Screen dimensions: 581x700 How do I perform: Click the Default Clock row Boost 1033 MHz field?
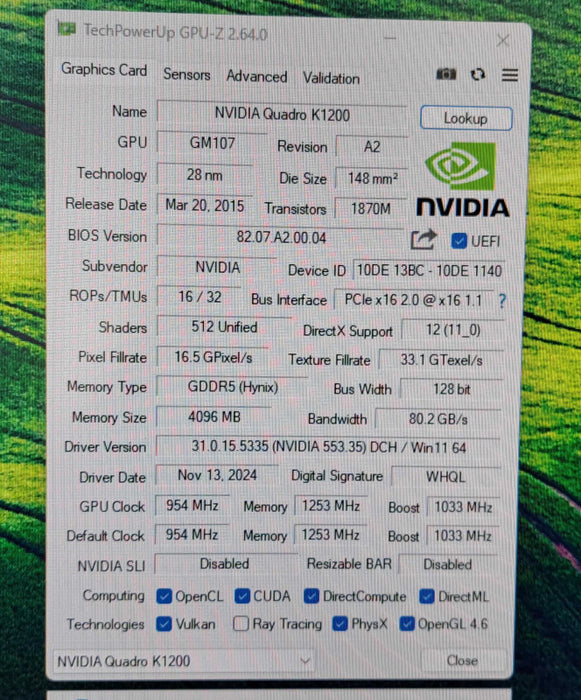pos(462,536)
